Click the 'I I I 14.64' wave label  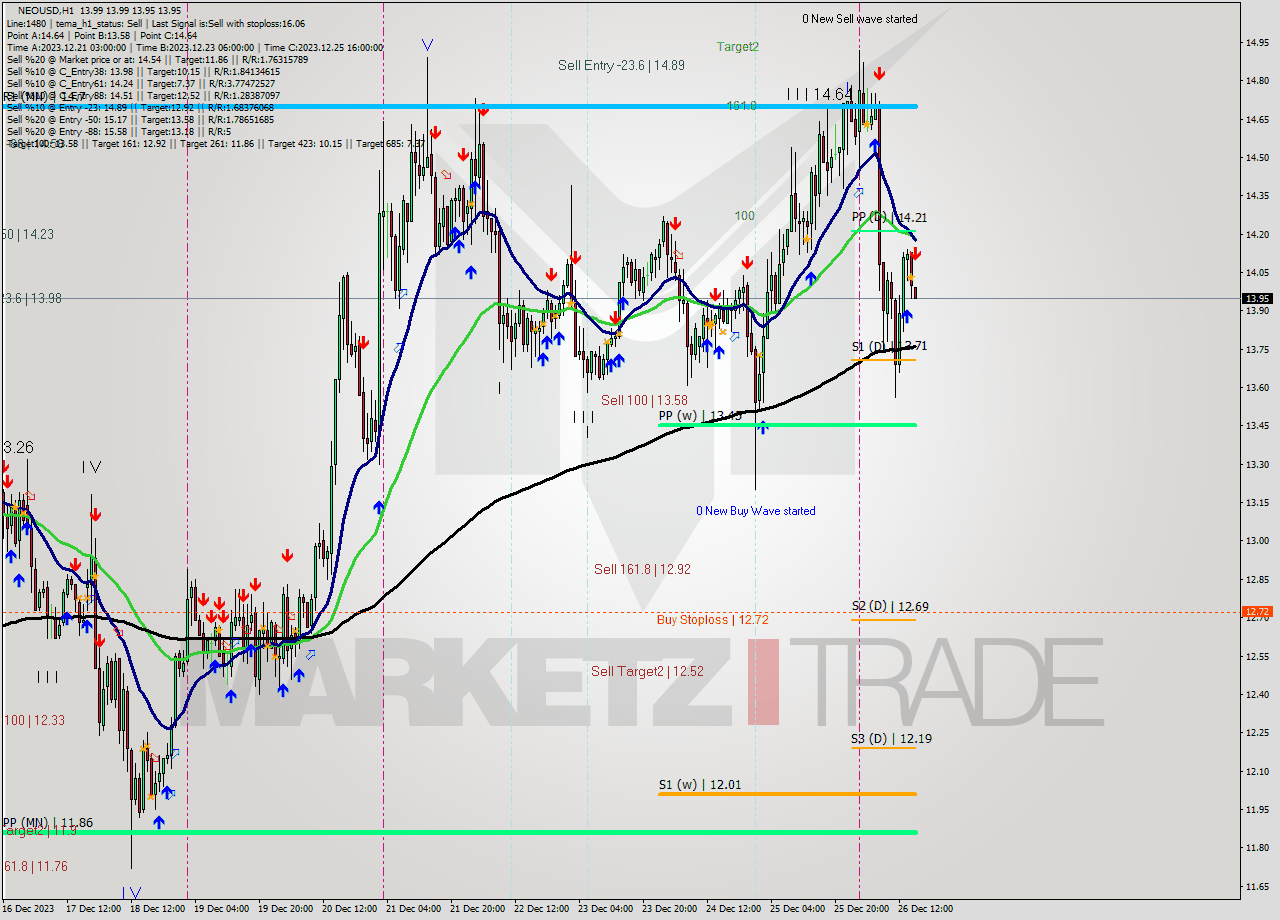[x=818, y=94]
